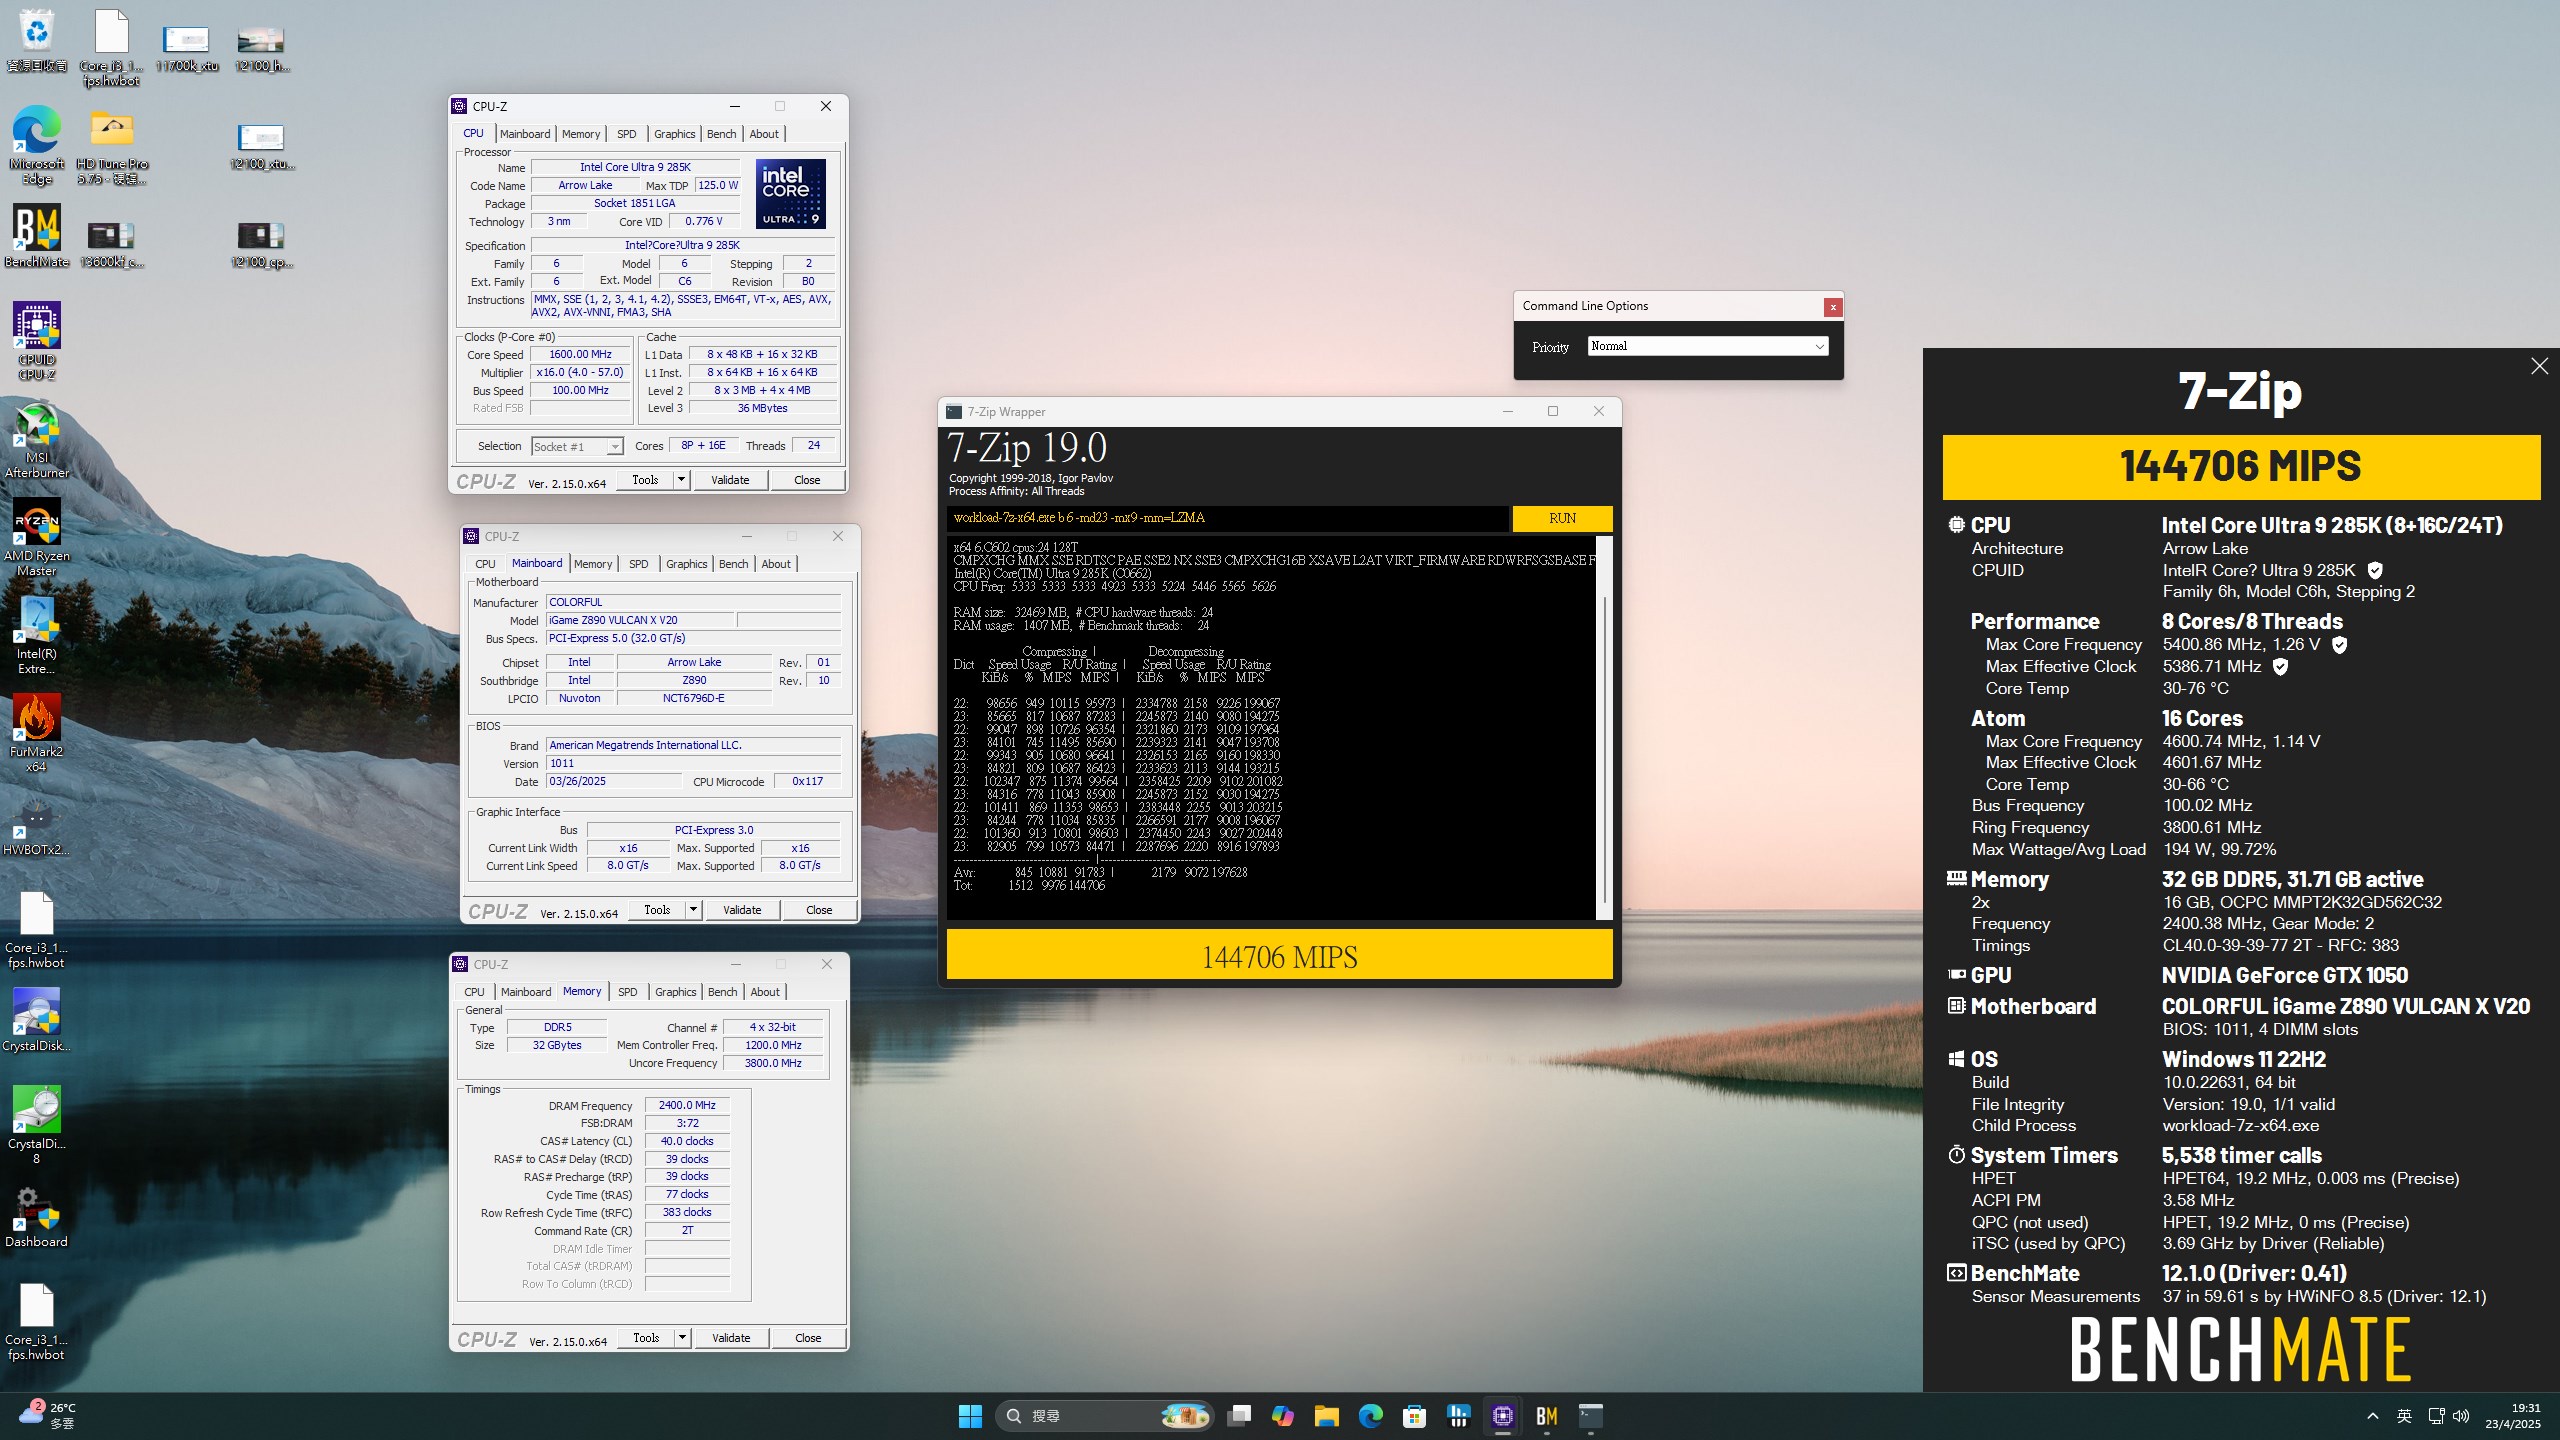Launch MSI Afterburner desktop shortcut

[x=37, y=440]
